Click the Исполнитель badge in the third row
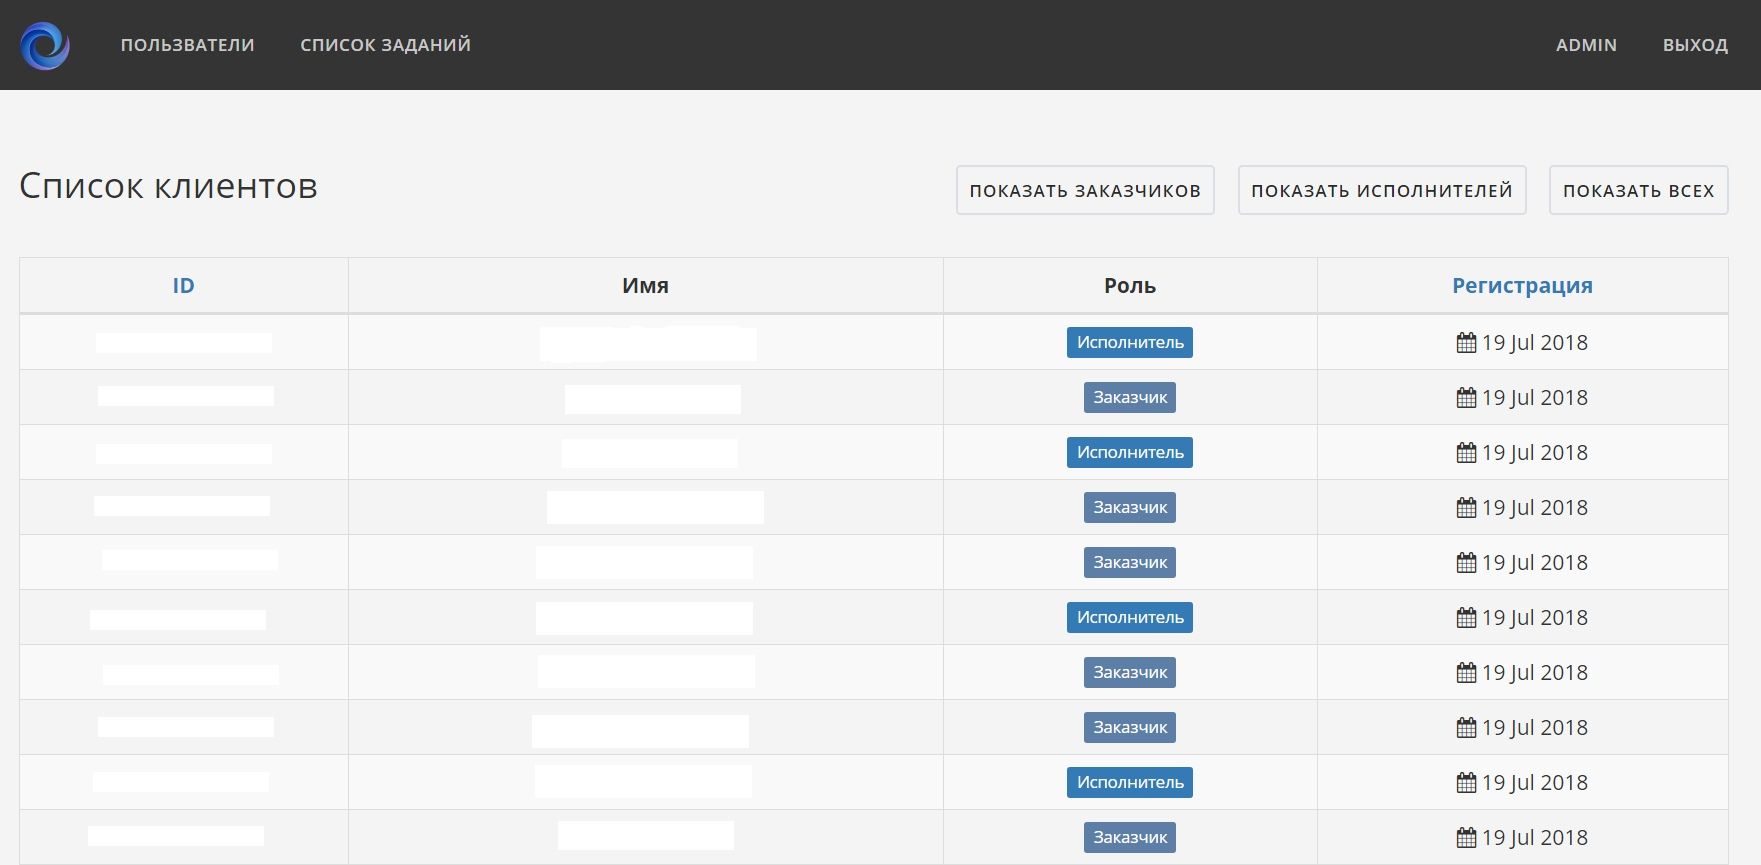This screenshot has width=1761, height=865. (x=1130, y=452)
